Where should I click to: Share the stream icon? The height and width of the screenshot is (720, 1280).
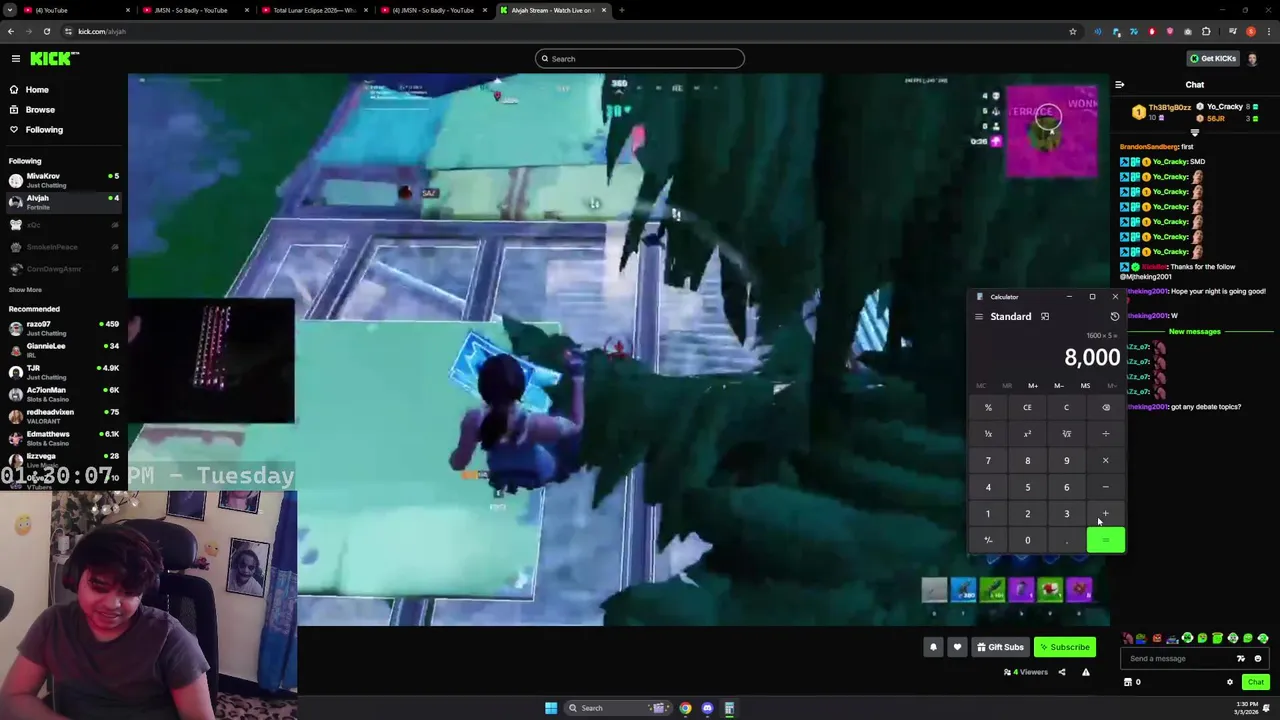tap(1062, 672)
